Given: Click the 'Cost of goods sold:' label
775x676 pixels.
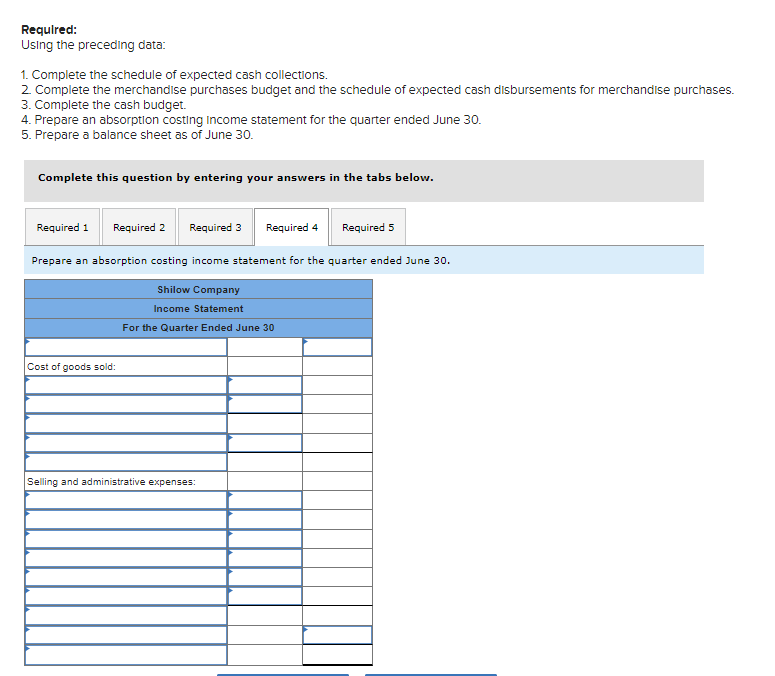Looking at the screenshot, I should tap(71, 367).
